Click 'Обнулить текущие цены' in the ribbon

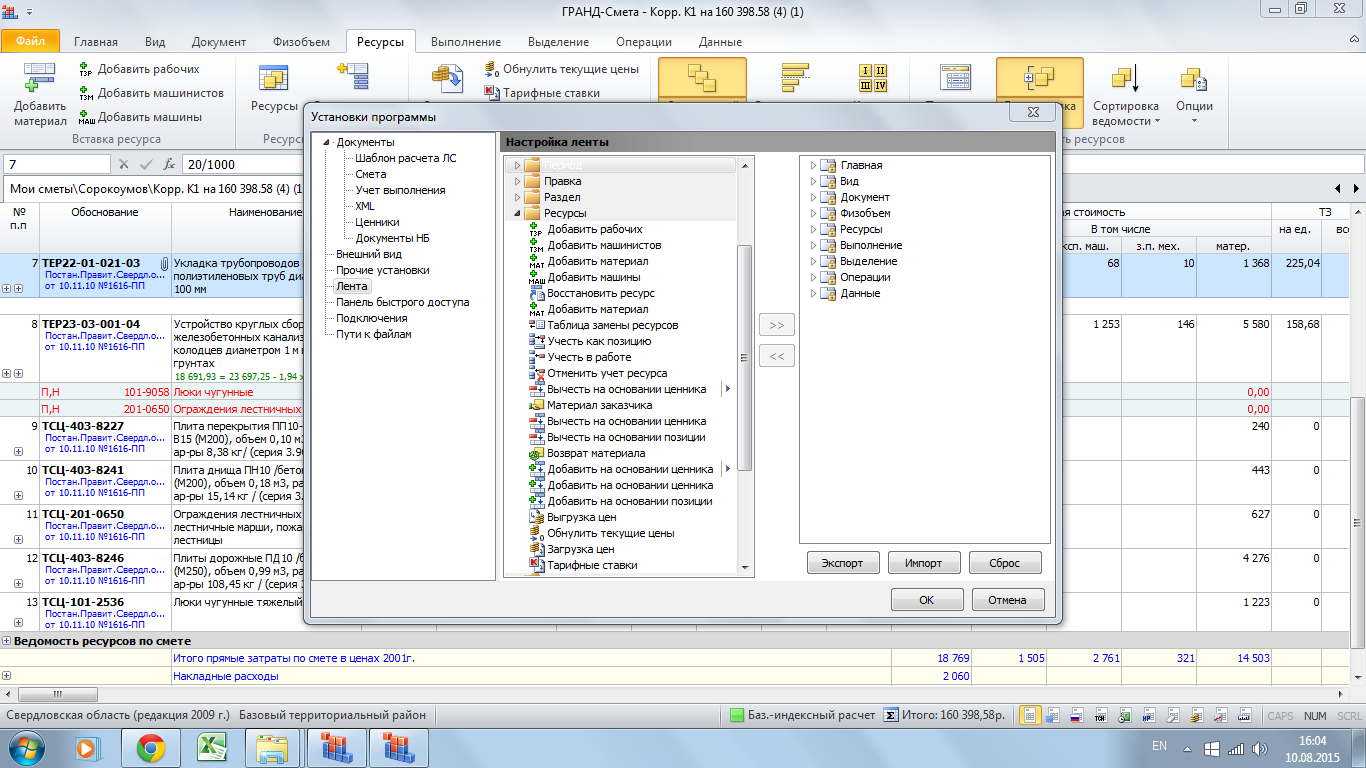coord(561,70)
